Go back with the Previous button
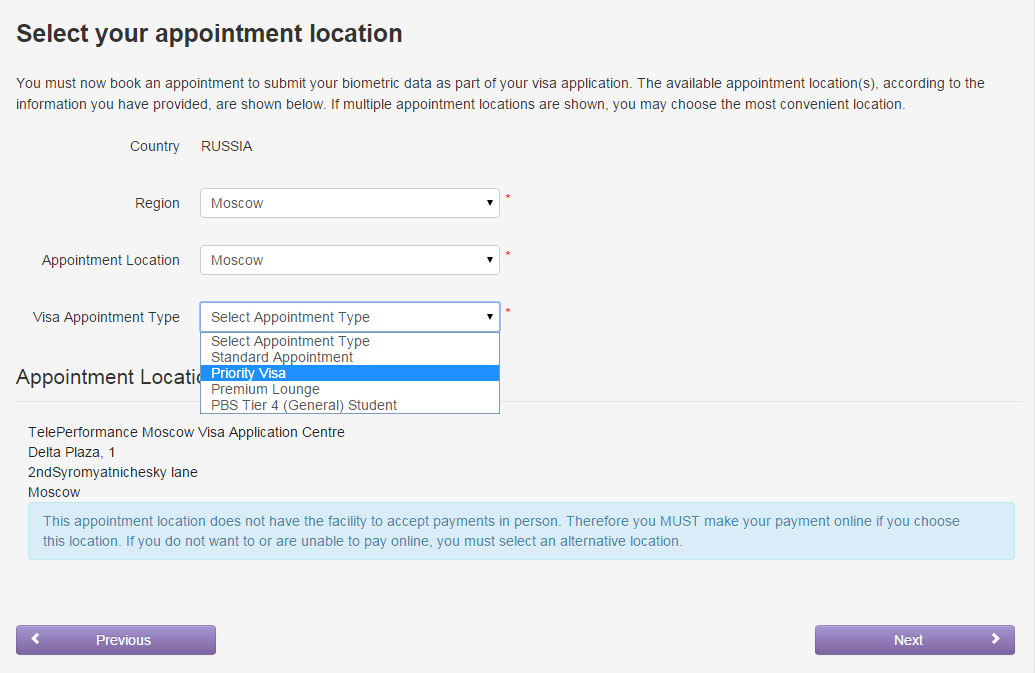The height and width of the screenshot is (673, 1035). 116,640
